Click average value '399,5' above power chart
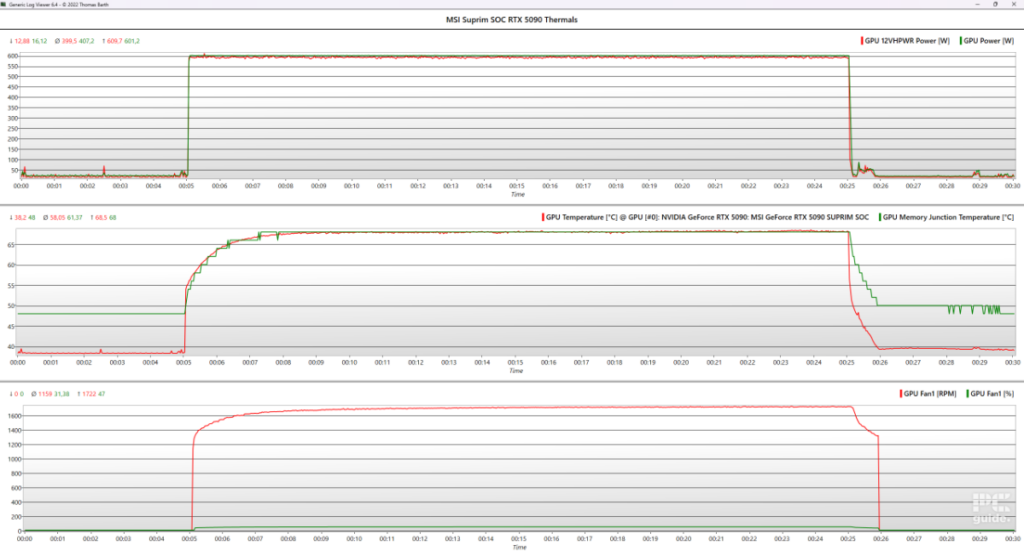 click(69, 41)
